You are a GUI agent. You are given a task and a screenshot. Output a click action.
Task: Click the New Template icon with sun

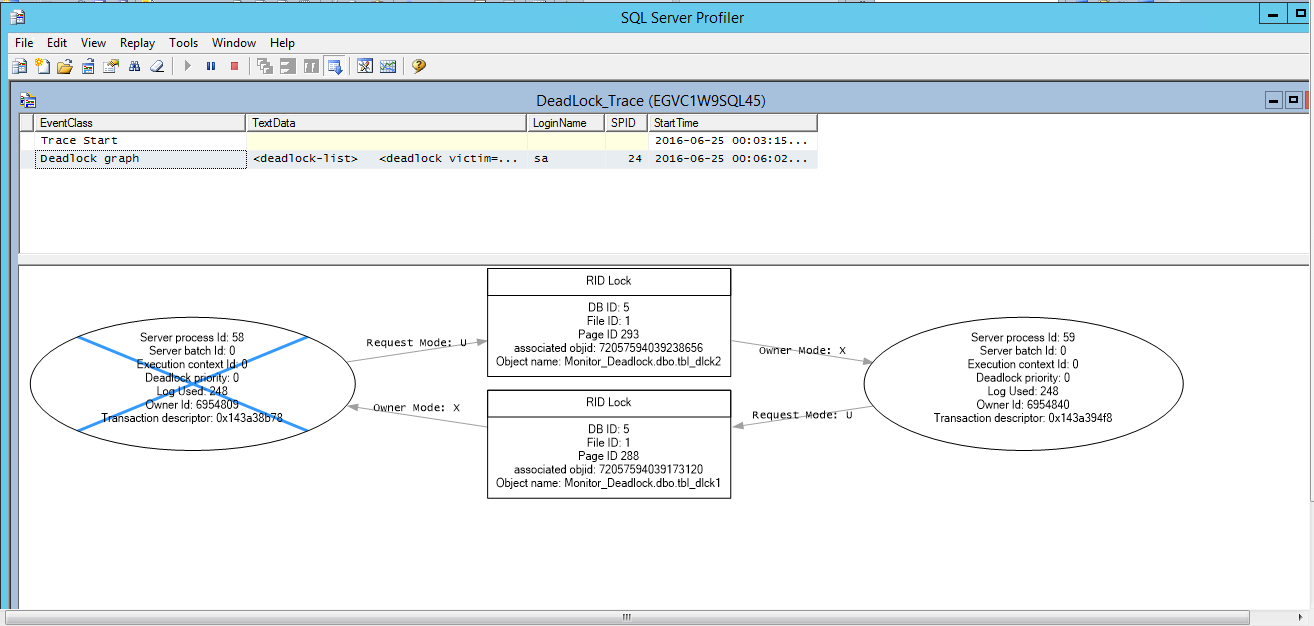pyautogui.click(x=42, y=66)
